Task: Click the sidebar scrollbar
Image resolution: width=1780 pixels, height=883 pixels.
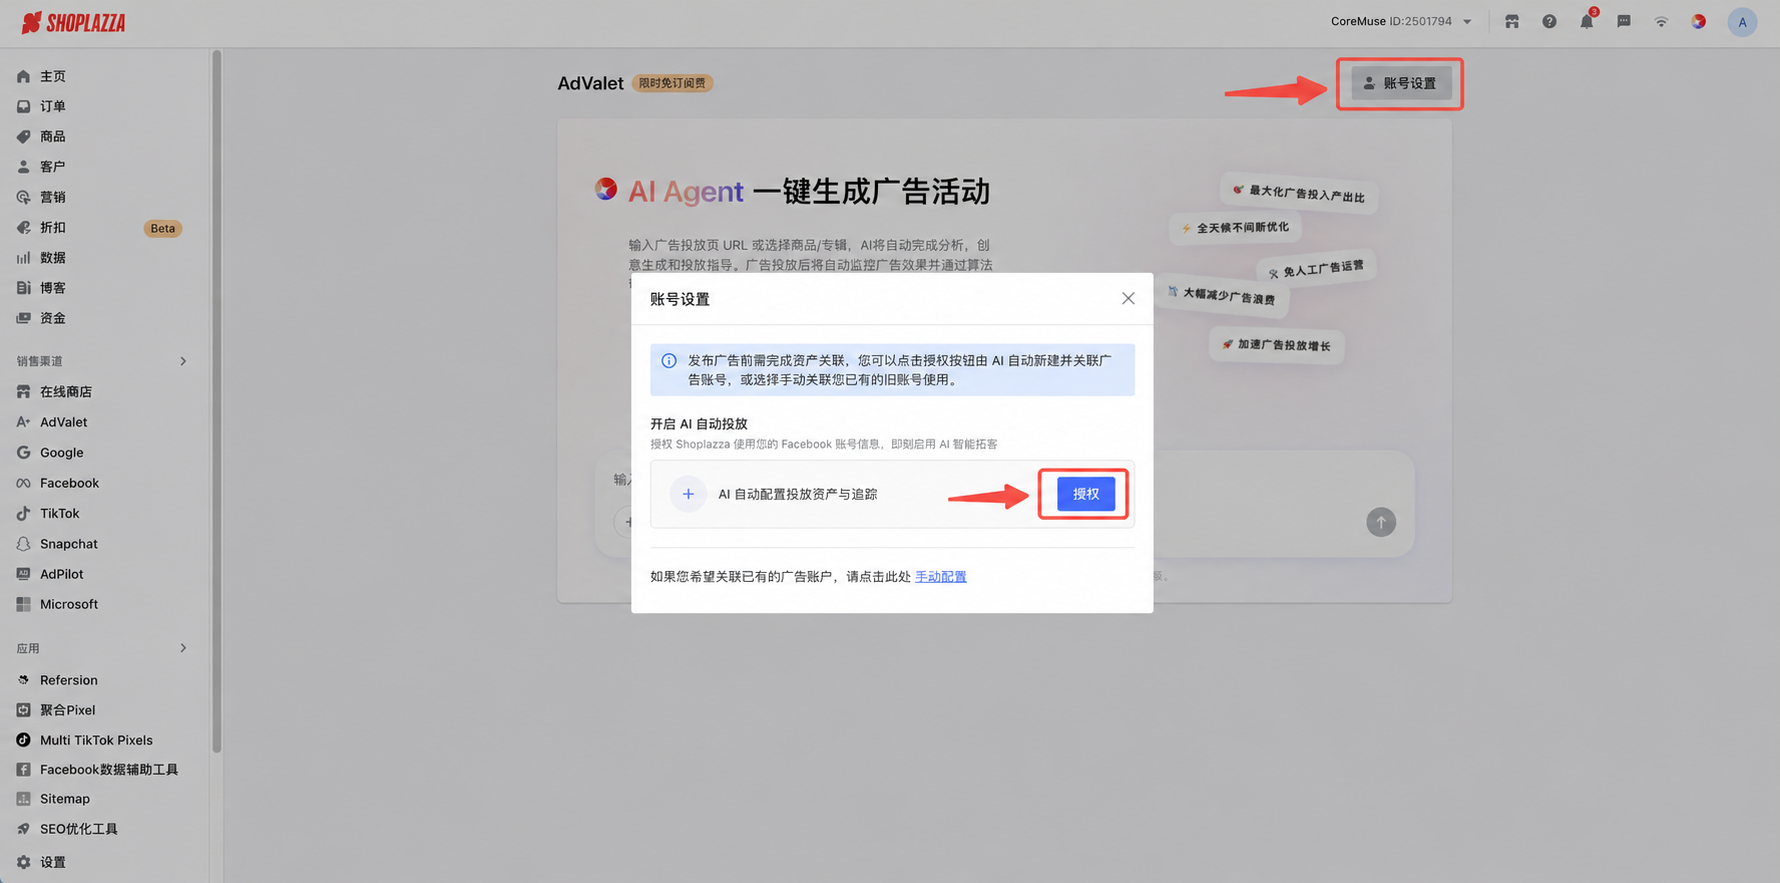Action: point(216,400)
